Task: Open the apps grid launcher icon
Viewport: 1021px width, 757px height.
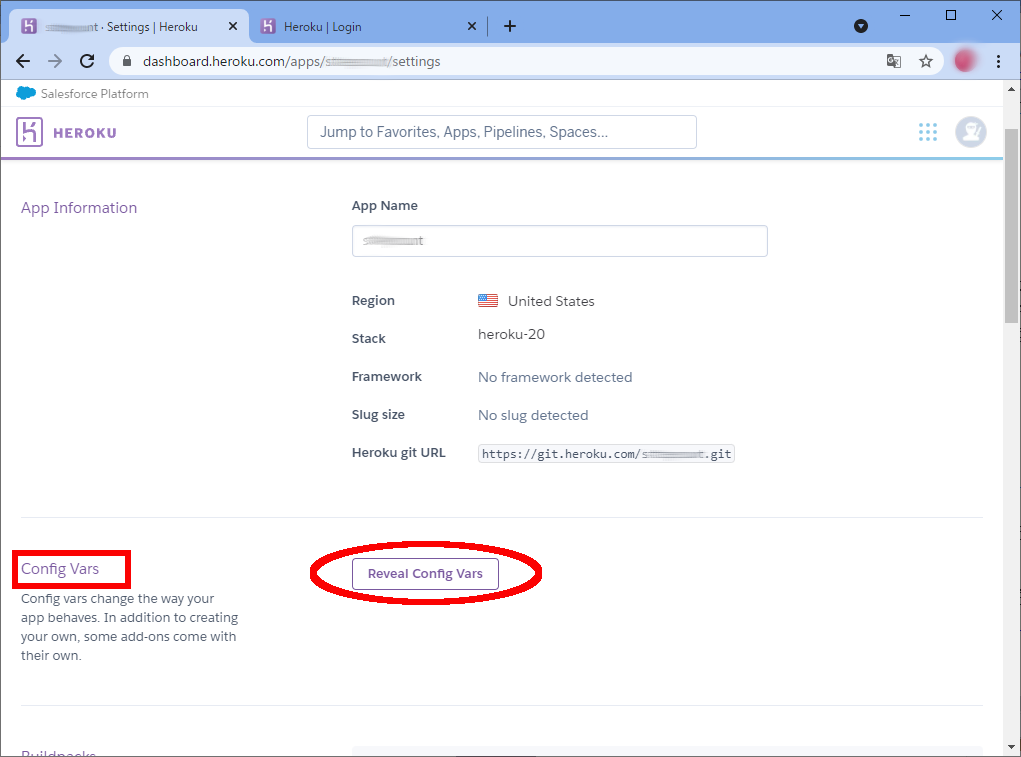Action: click(928, 132)
